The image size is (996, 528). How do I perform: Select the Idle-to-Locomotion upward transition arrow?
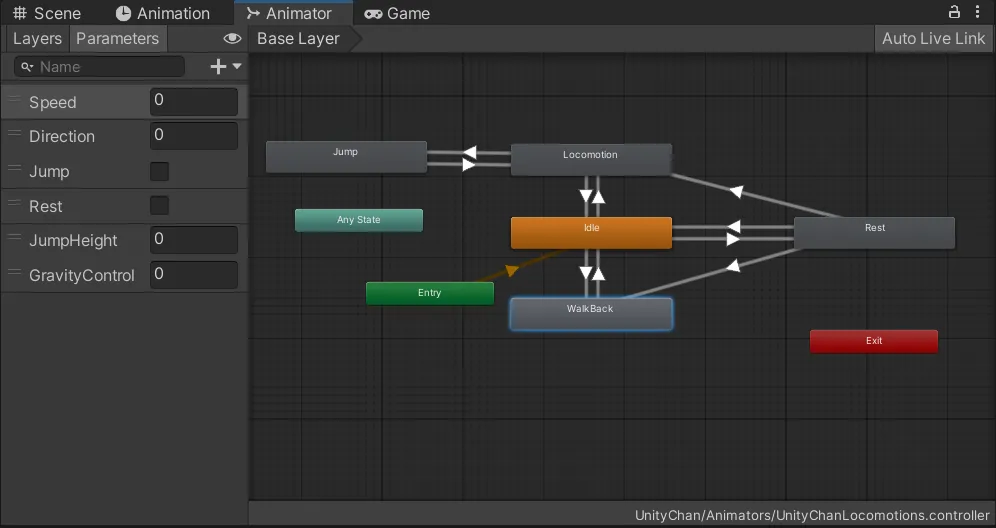(x=598, y=196)
